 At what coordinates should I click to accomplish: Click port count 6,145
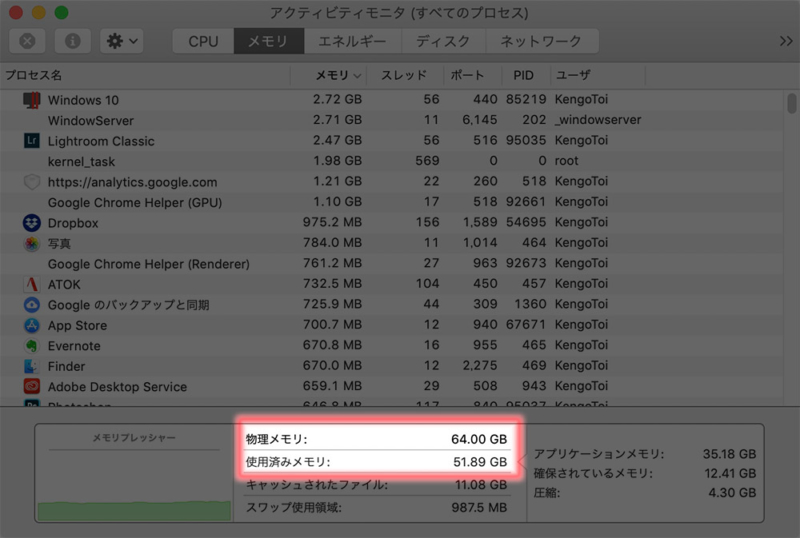click(x=480, y=120)
